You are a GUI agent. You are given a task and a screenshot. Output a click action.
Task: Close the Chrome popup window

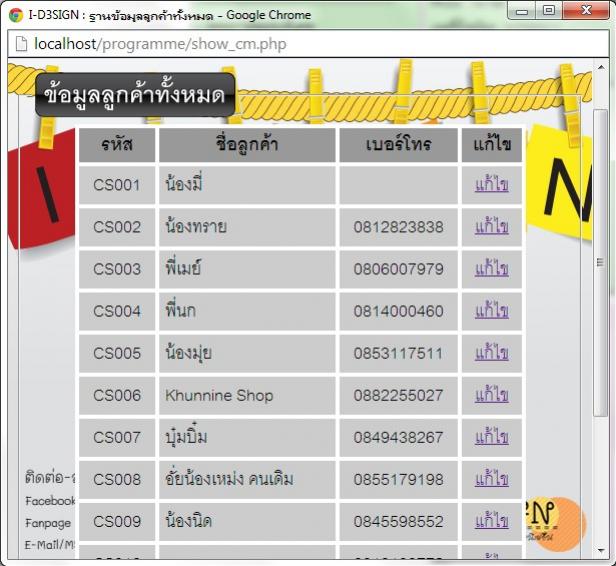click(586, 11)
